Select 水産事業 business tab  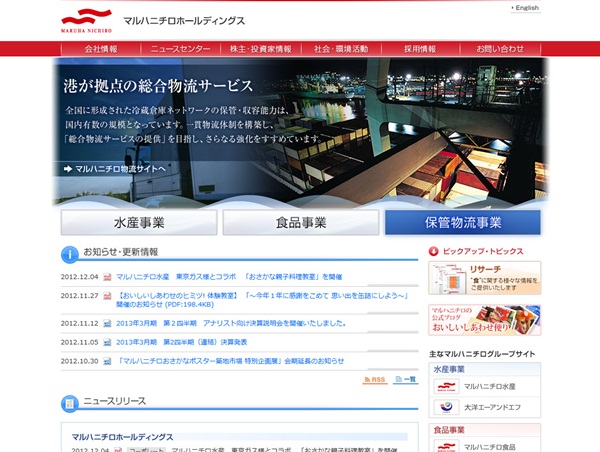(x=139, y=222)
